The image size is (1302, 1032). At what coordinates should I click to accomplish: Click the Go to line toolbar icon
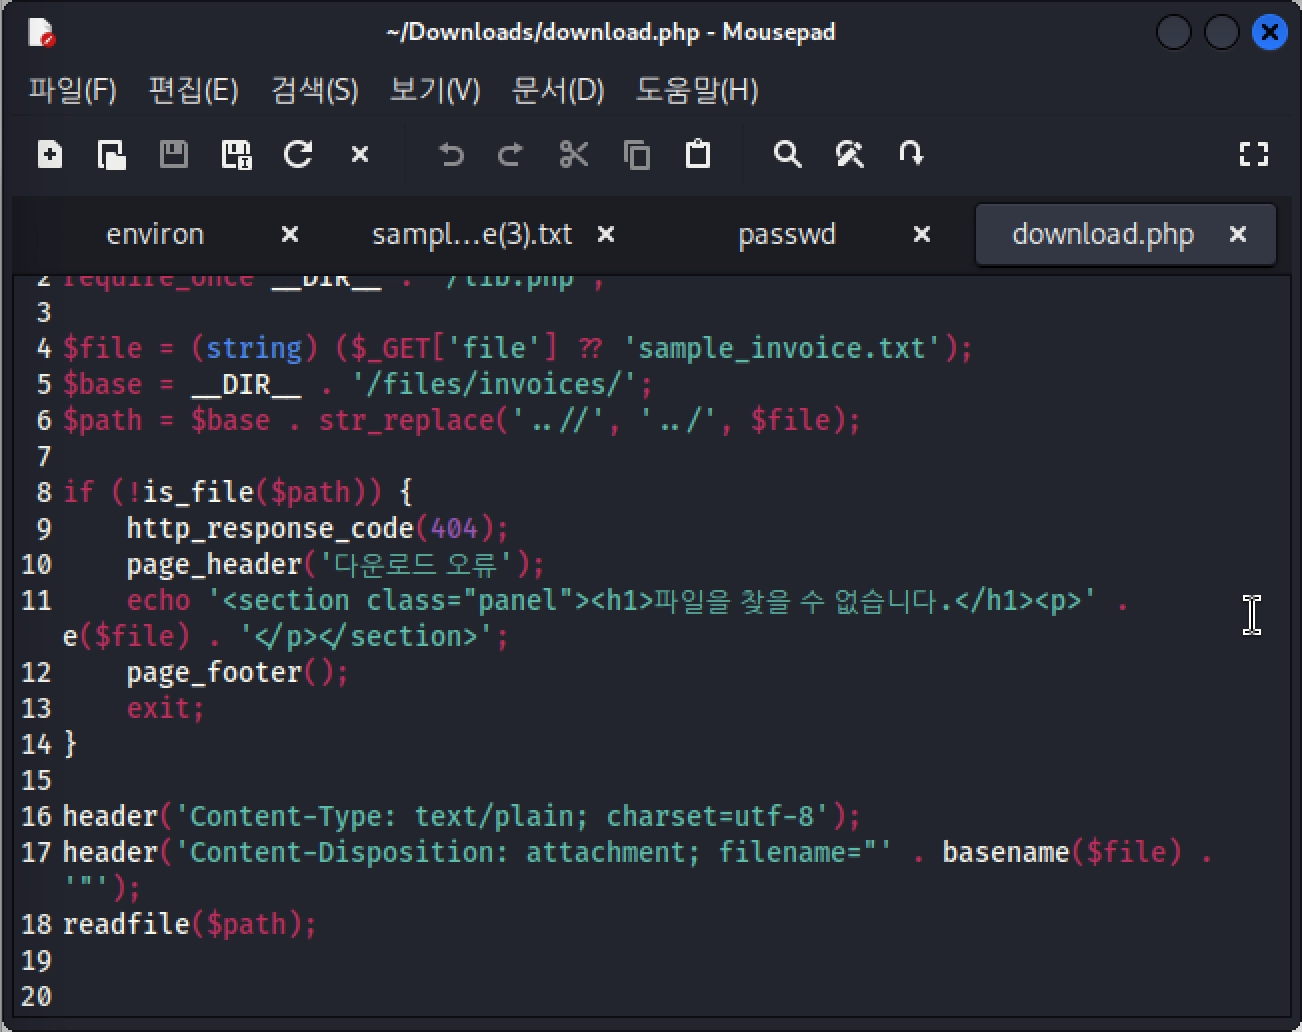[x=911, y=154]
